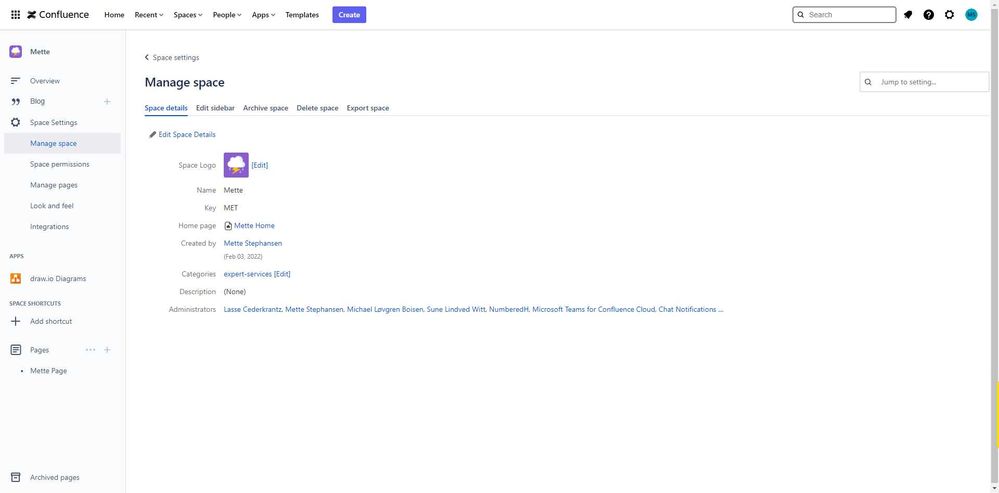Click the Archived pages icon

(16, 477)
